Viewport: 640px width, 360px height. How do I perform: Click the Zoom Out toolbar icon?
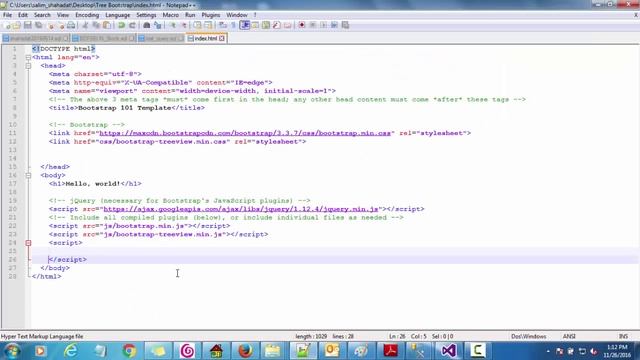coord(184,25)
